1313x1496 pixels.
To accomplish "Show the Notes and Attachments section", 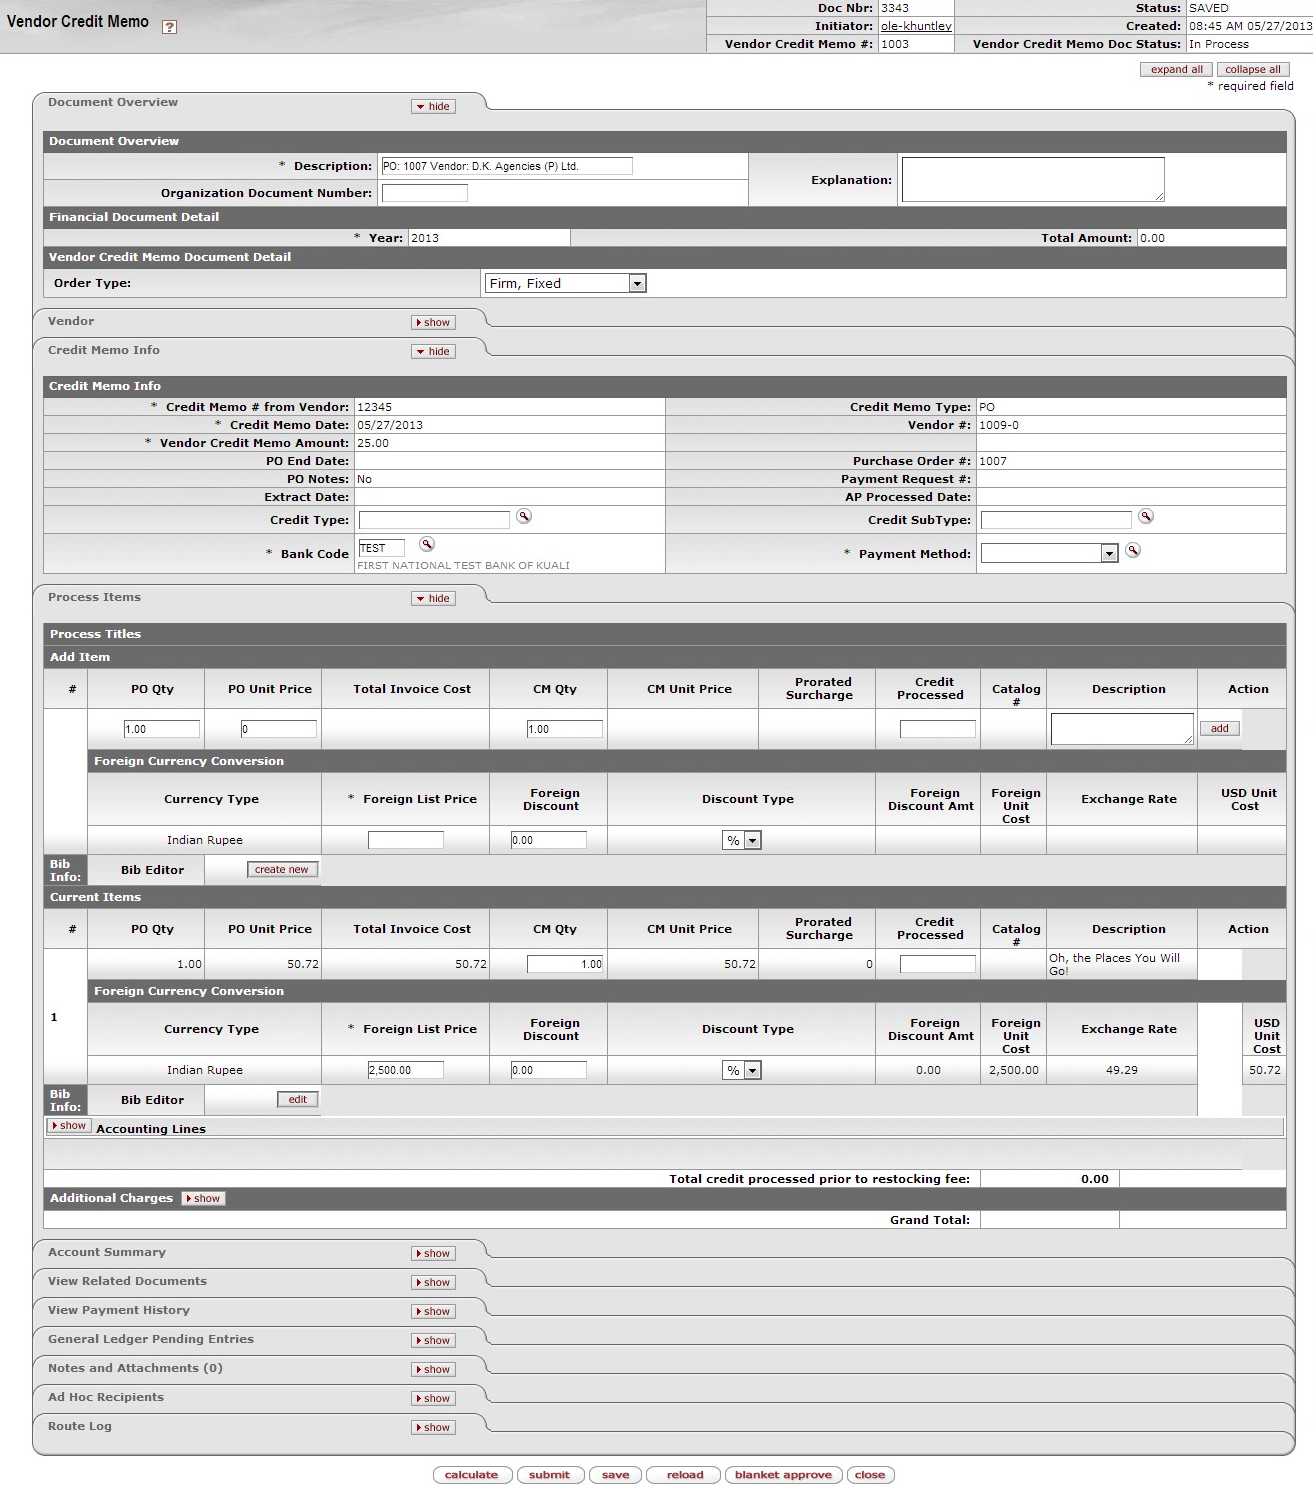I will [x=433, y=1369].
